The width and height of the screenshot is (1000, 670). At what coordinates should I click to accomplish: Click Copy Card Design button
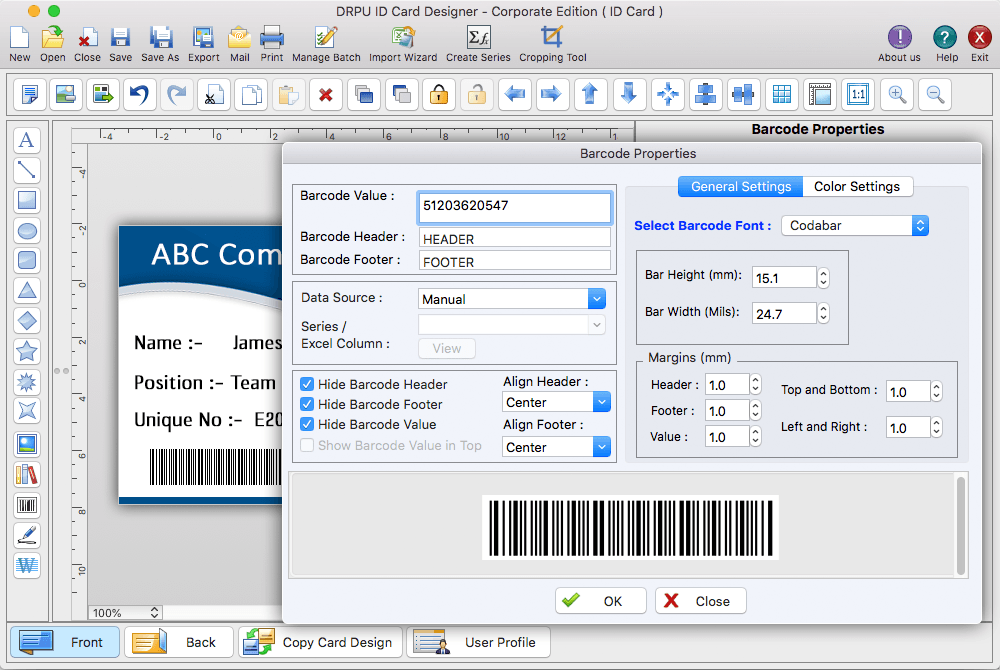(x=321, y=642)
